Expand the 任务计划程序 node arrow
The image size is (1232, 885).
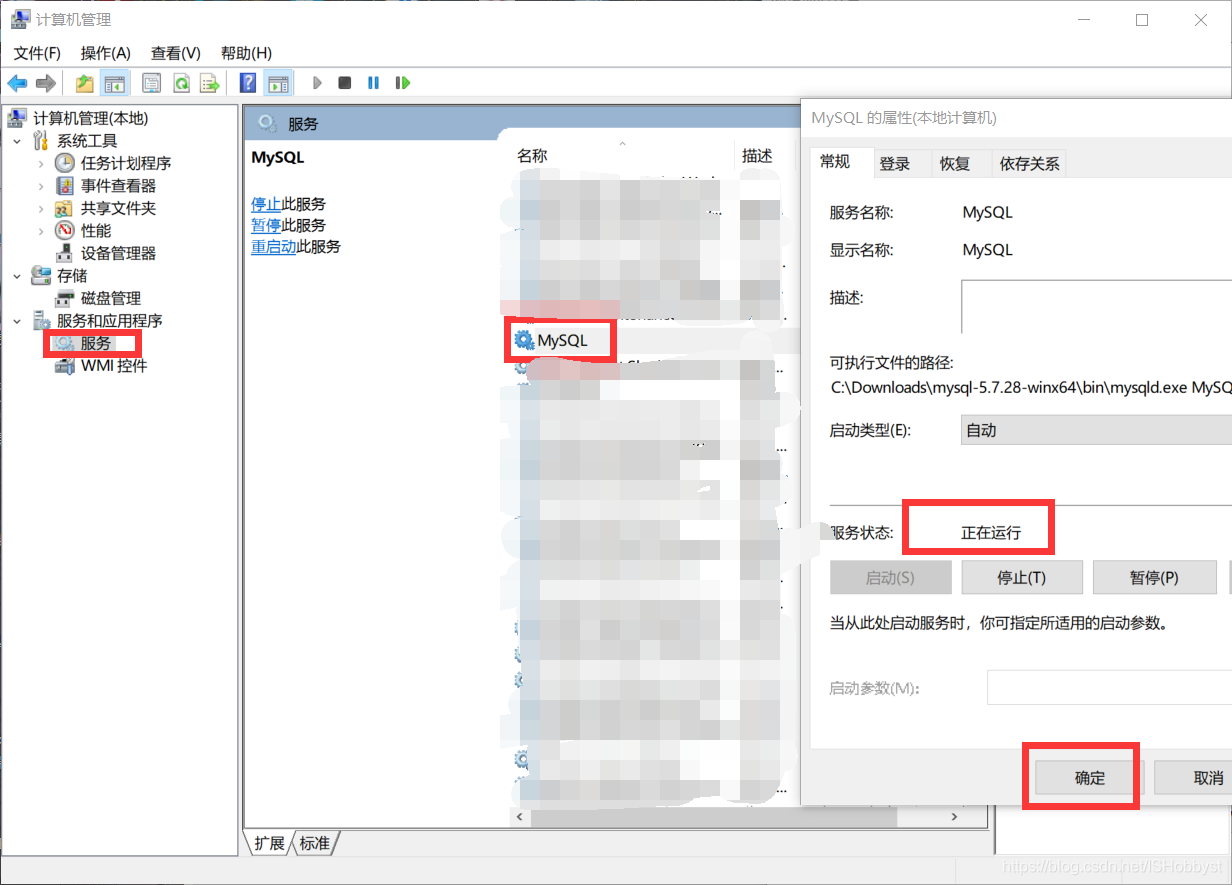41,163
